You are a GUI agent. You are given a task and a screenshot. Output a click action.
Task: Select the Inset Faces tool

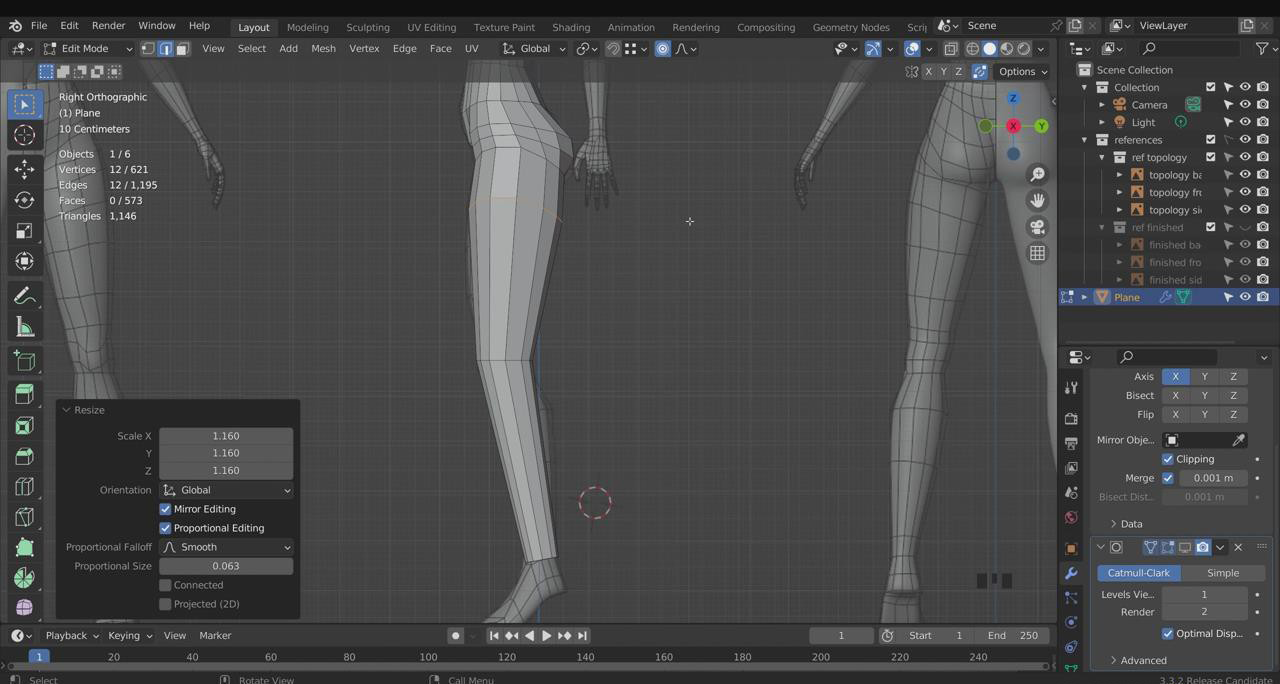coord(25,426)
